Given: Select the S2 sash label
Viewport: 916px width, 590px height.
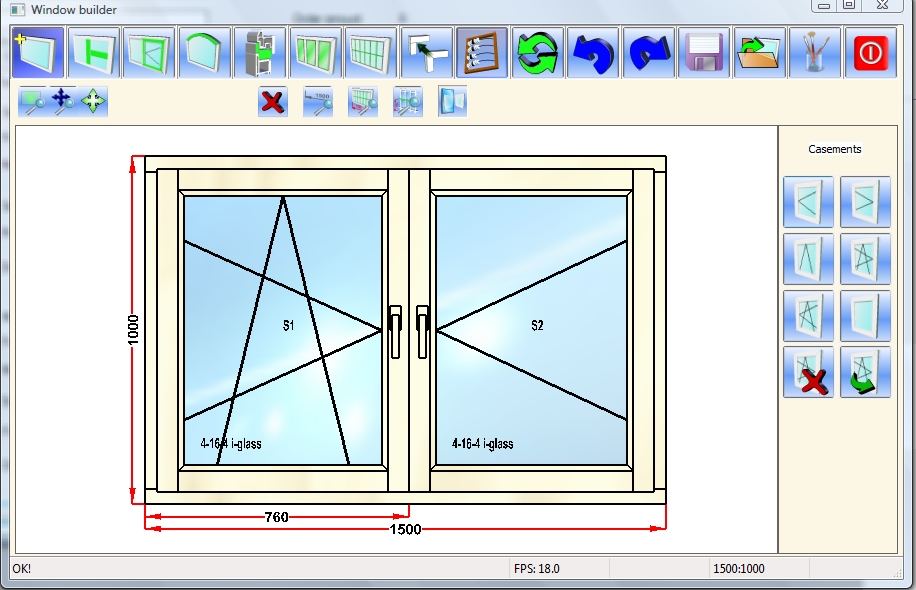Looking at the screenshot, I should coord(537,325).
